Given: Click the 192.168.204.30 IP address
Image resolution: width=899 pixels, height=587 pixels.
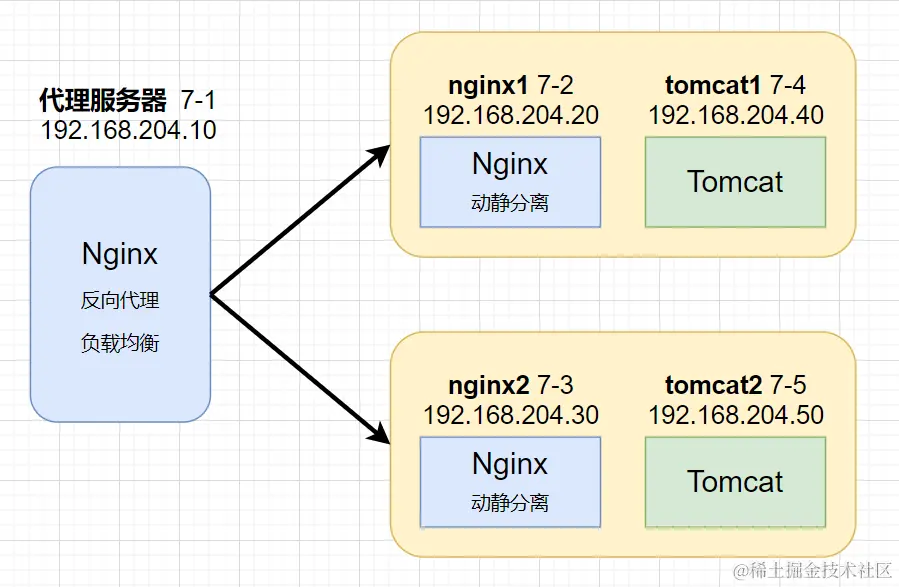Looking at the screenshot, I should click(x=511, y=415).
